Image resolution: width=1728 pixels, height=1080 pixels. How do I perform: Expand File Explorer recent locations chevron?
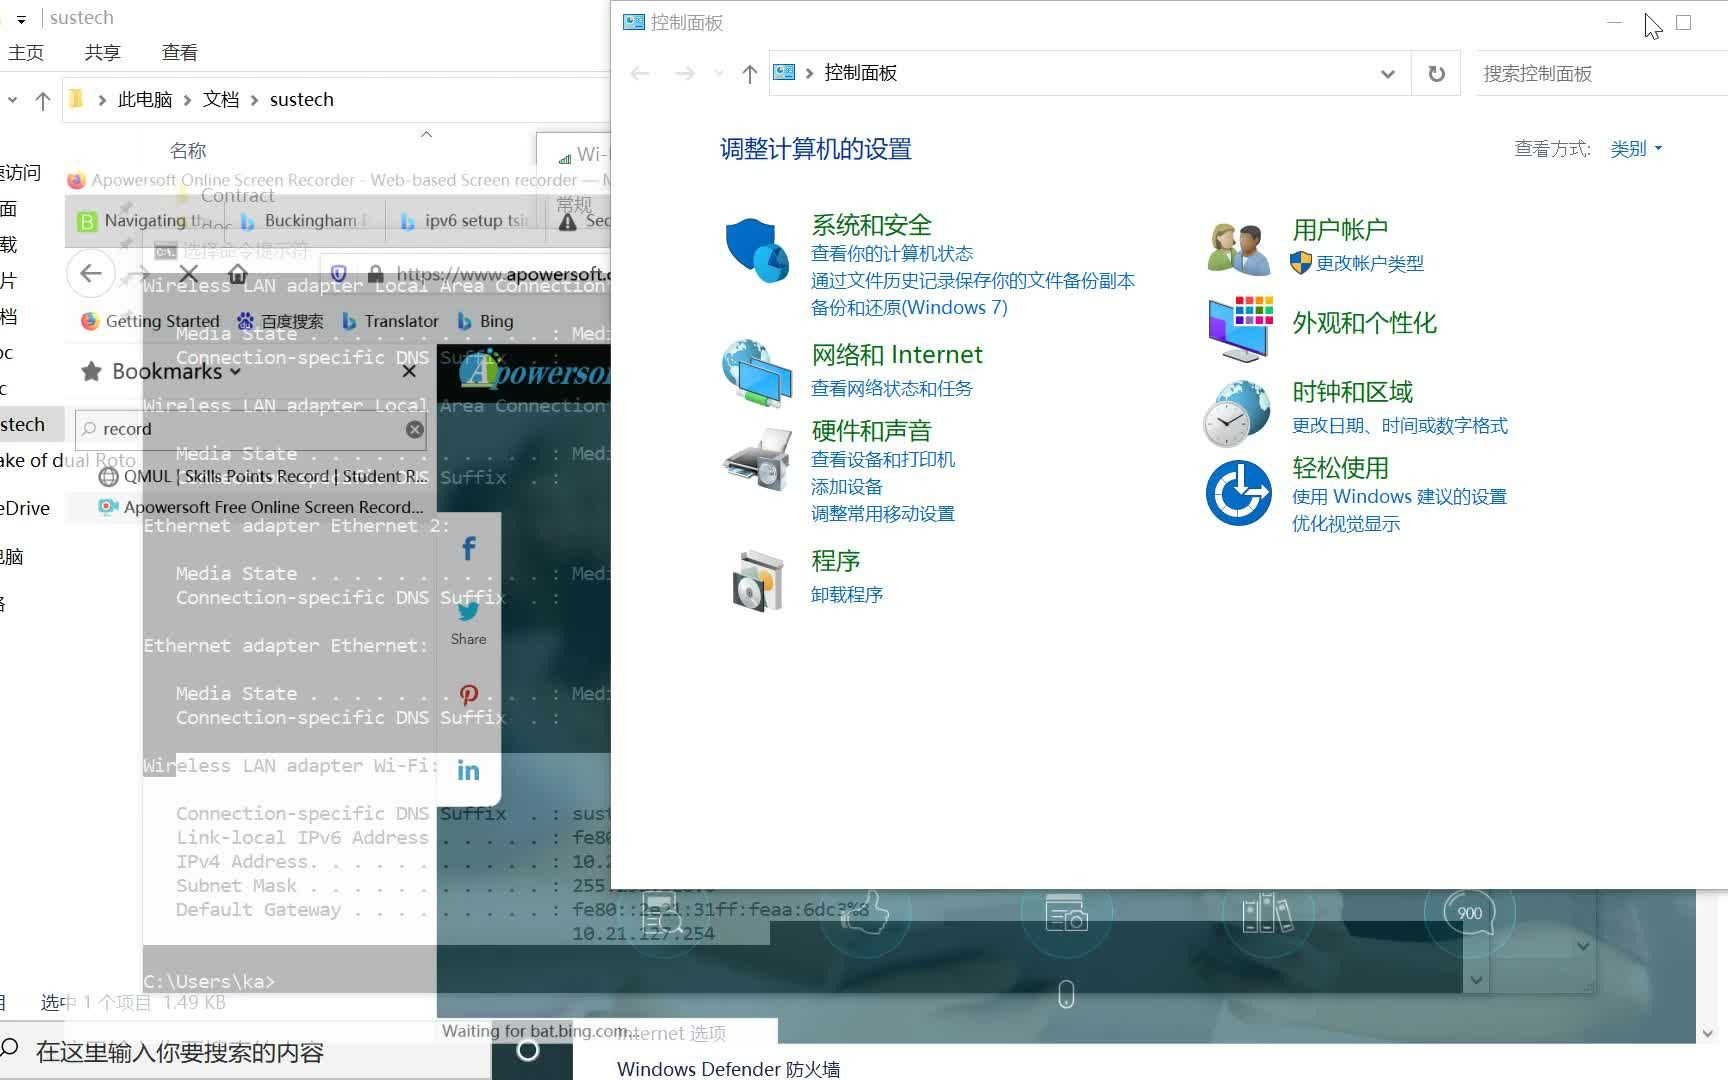click(12, 100)
